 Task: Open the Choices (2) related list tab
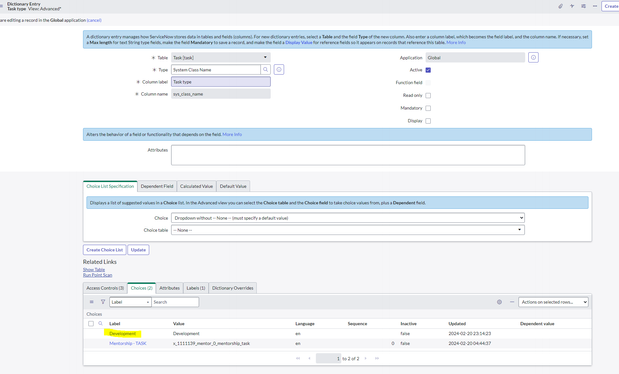(141, 288)
